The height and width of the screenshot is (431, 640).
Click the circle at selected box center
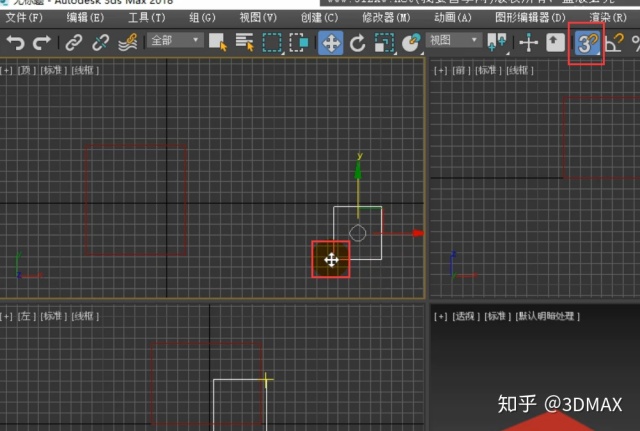click(x=358, y=233)
